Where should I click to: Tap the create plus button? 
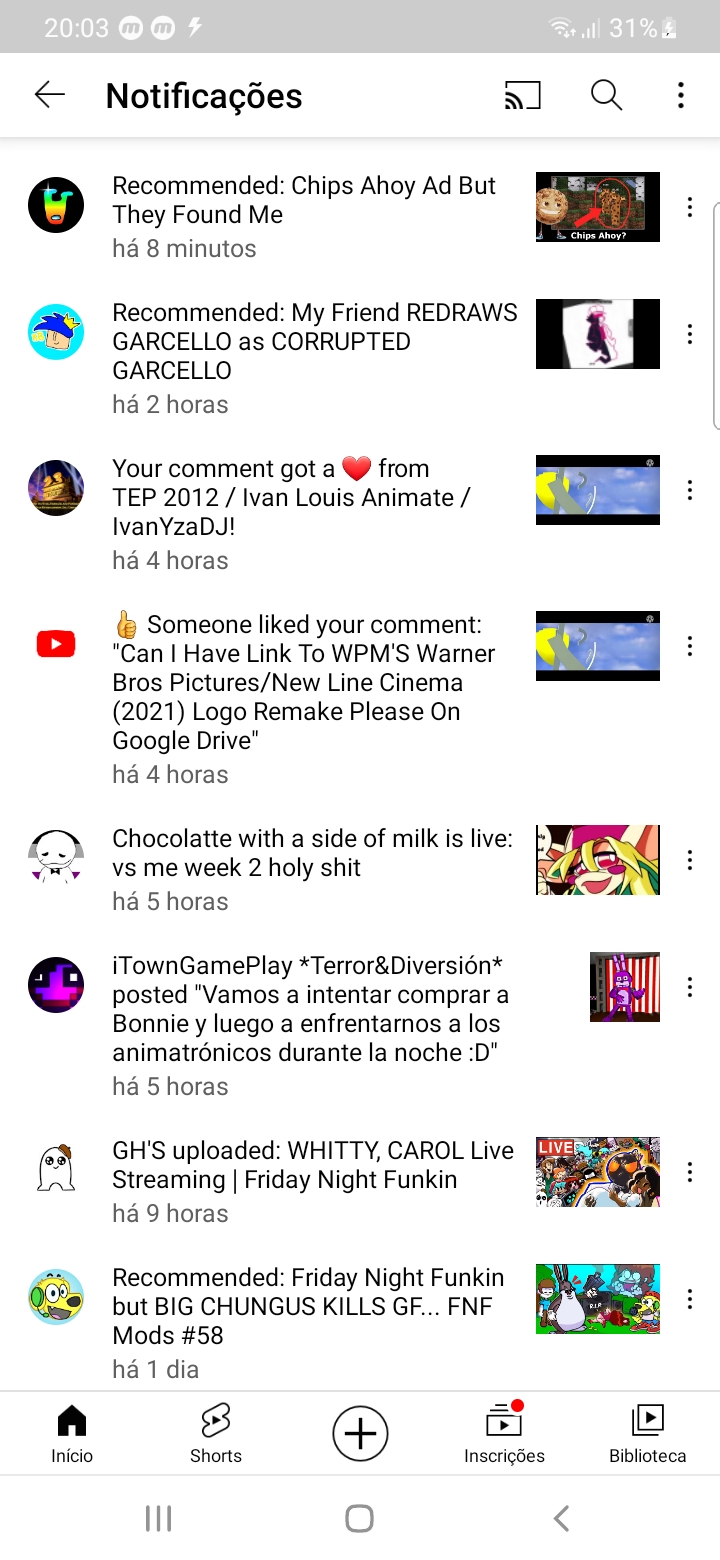coord(360,1434)
